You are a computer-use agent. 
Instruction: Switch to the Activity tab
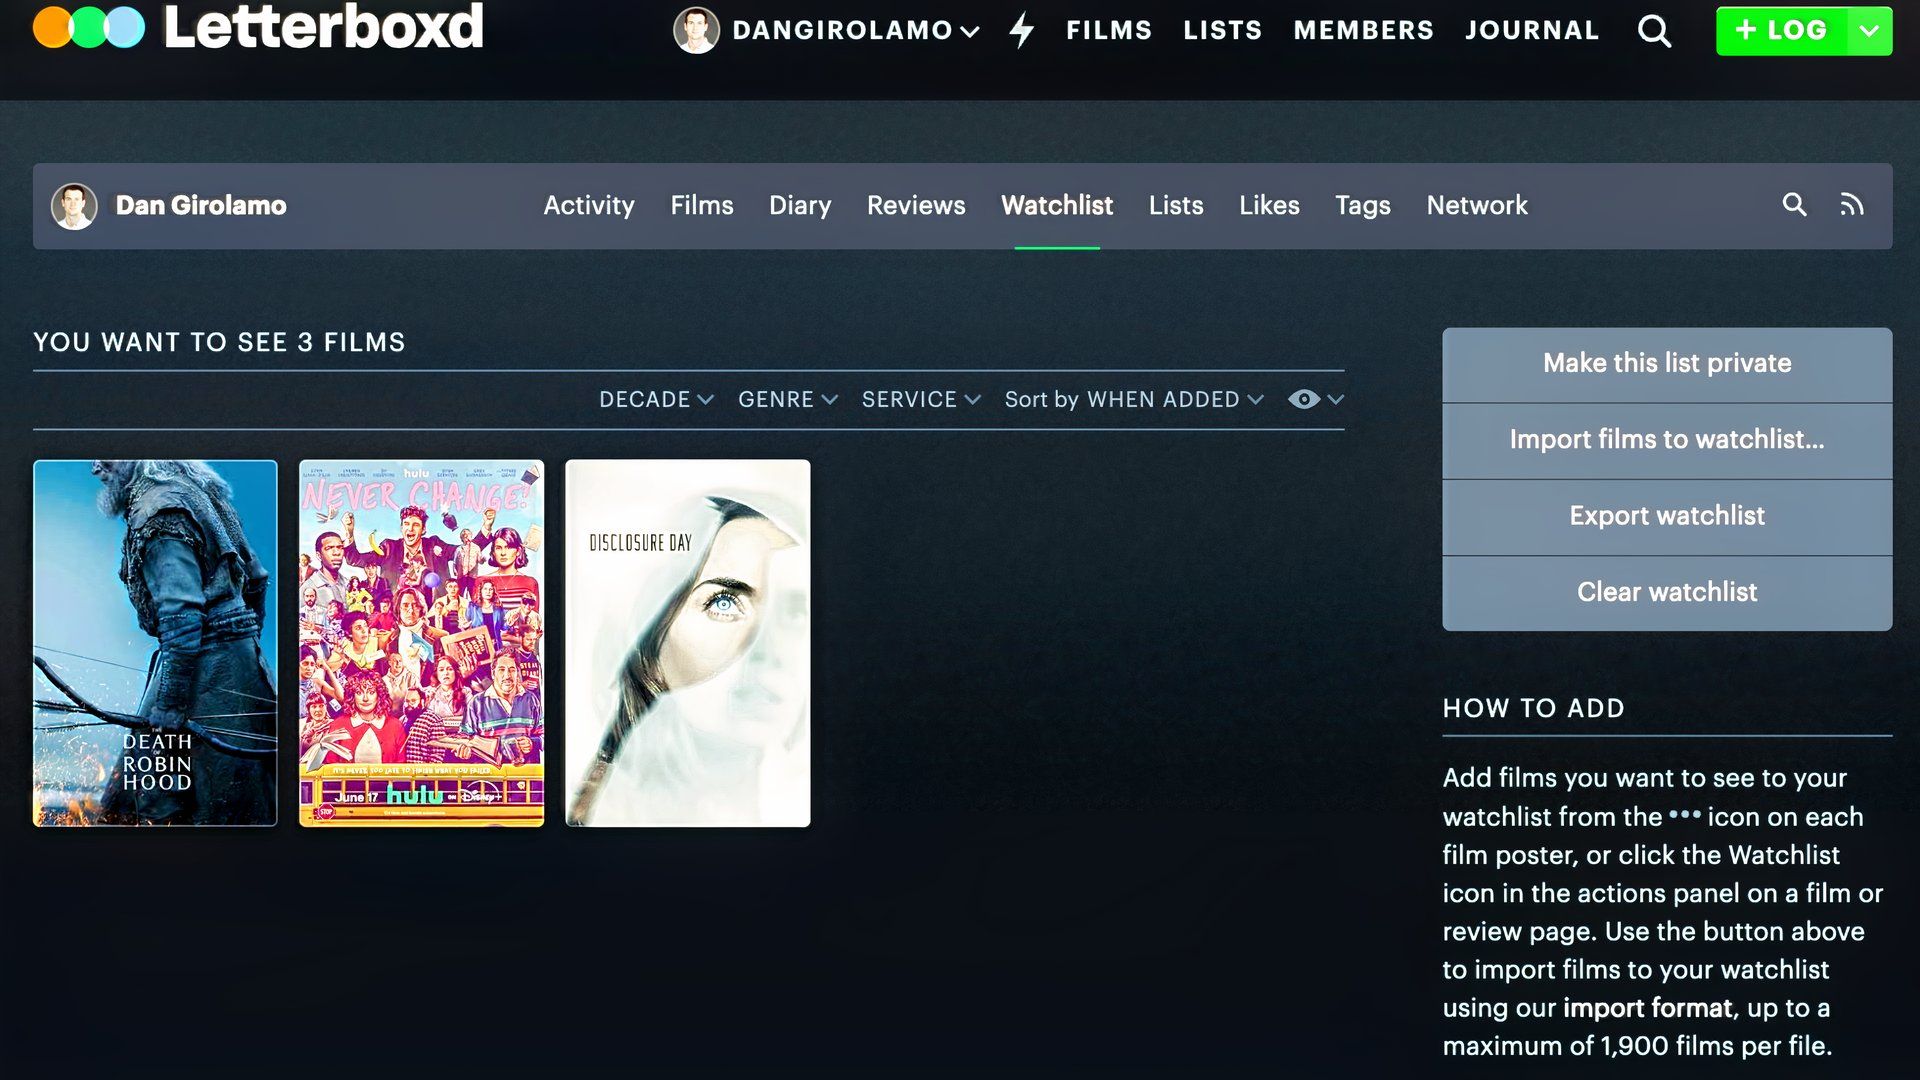pos(589,205)
